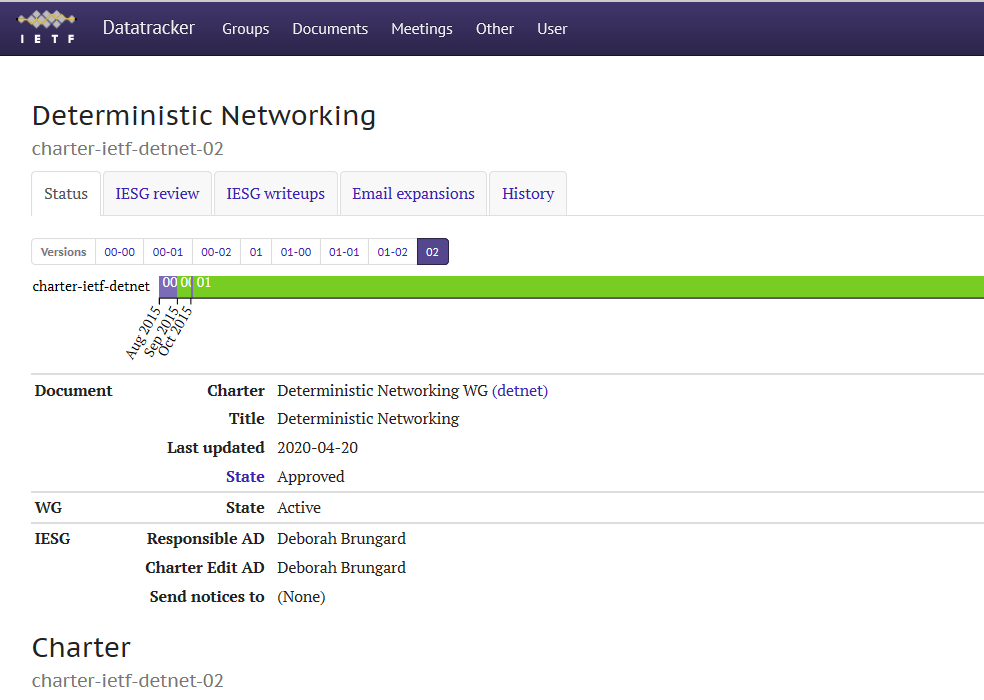Select version 01-01
The width and height of the screenshot is (984, 700).
click(344, 252)
